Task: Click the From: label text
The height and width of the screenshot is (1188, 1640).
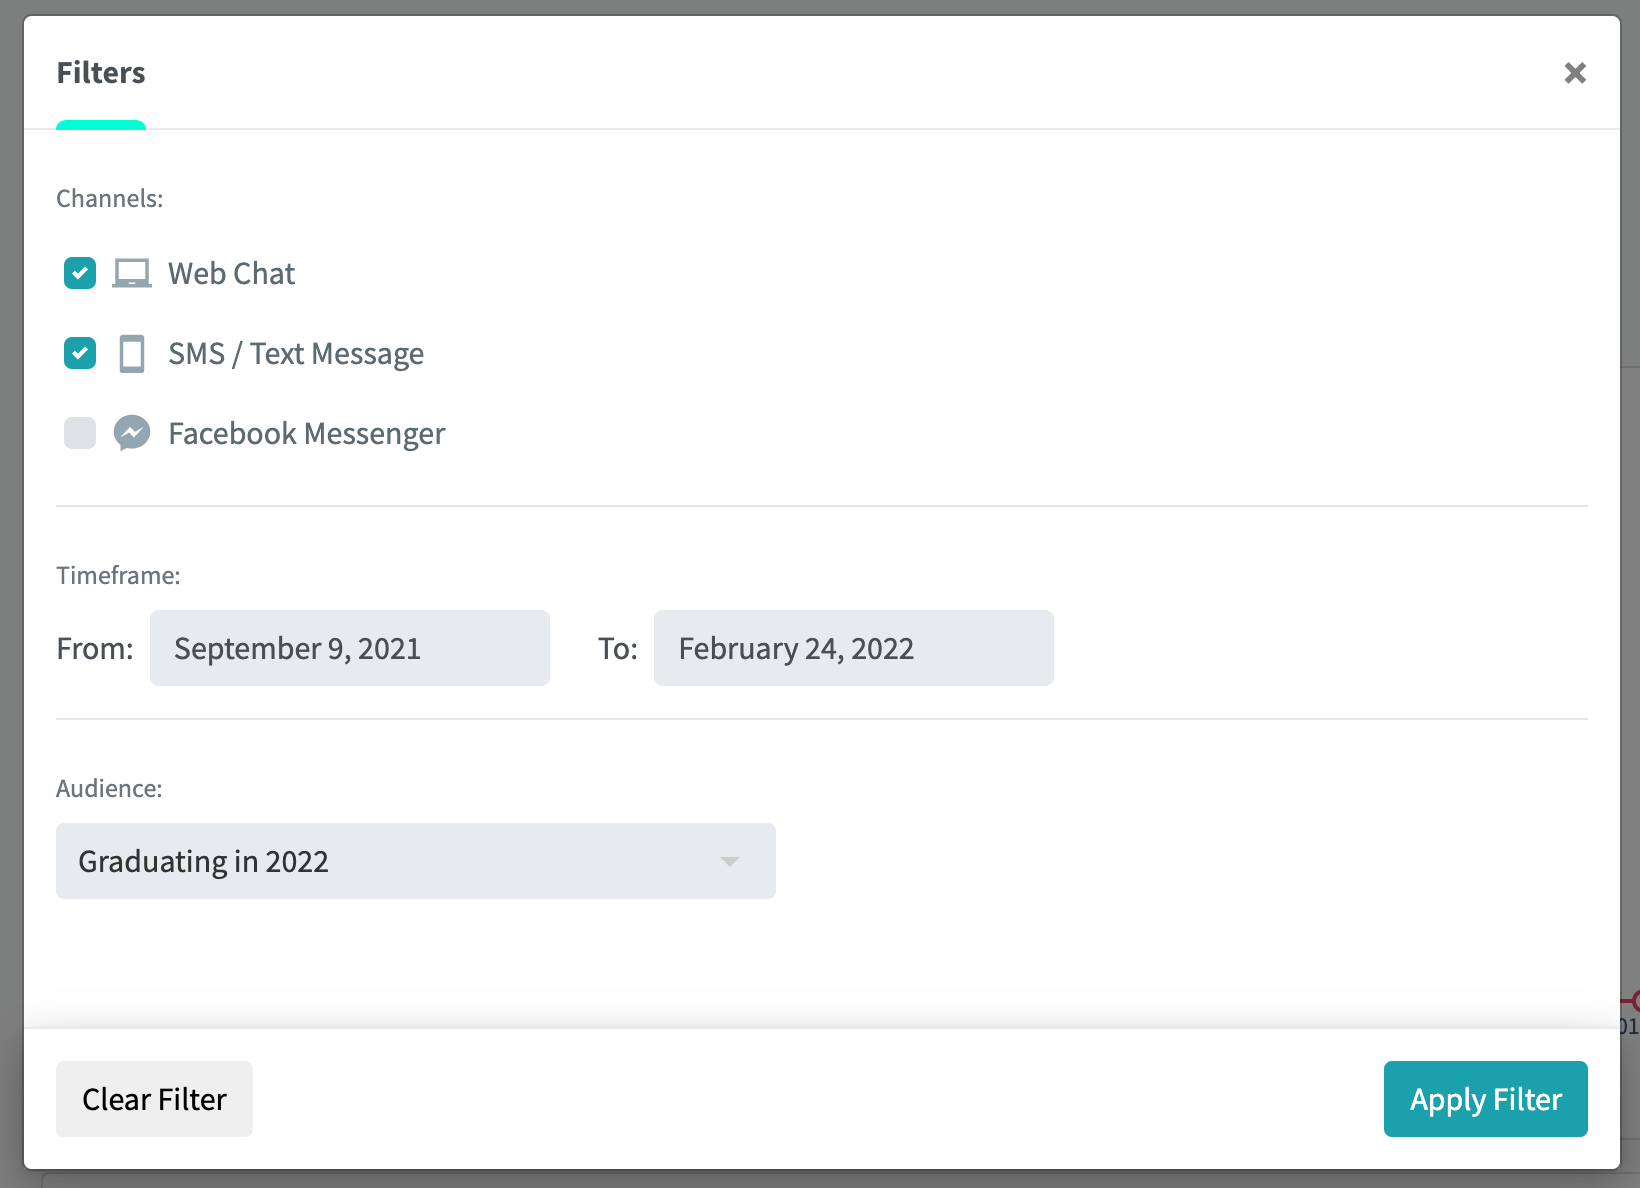Action: click(95, 649)
